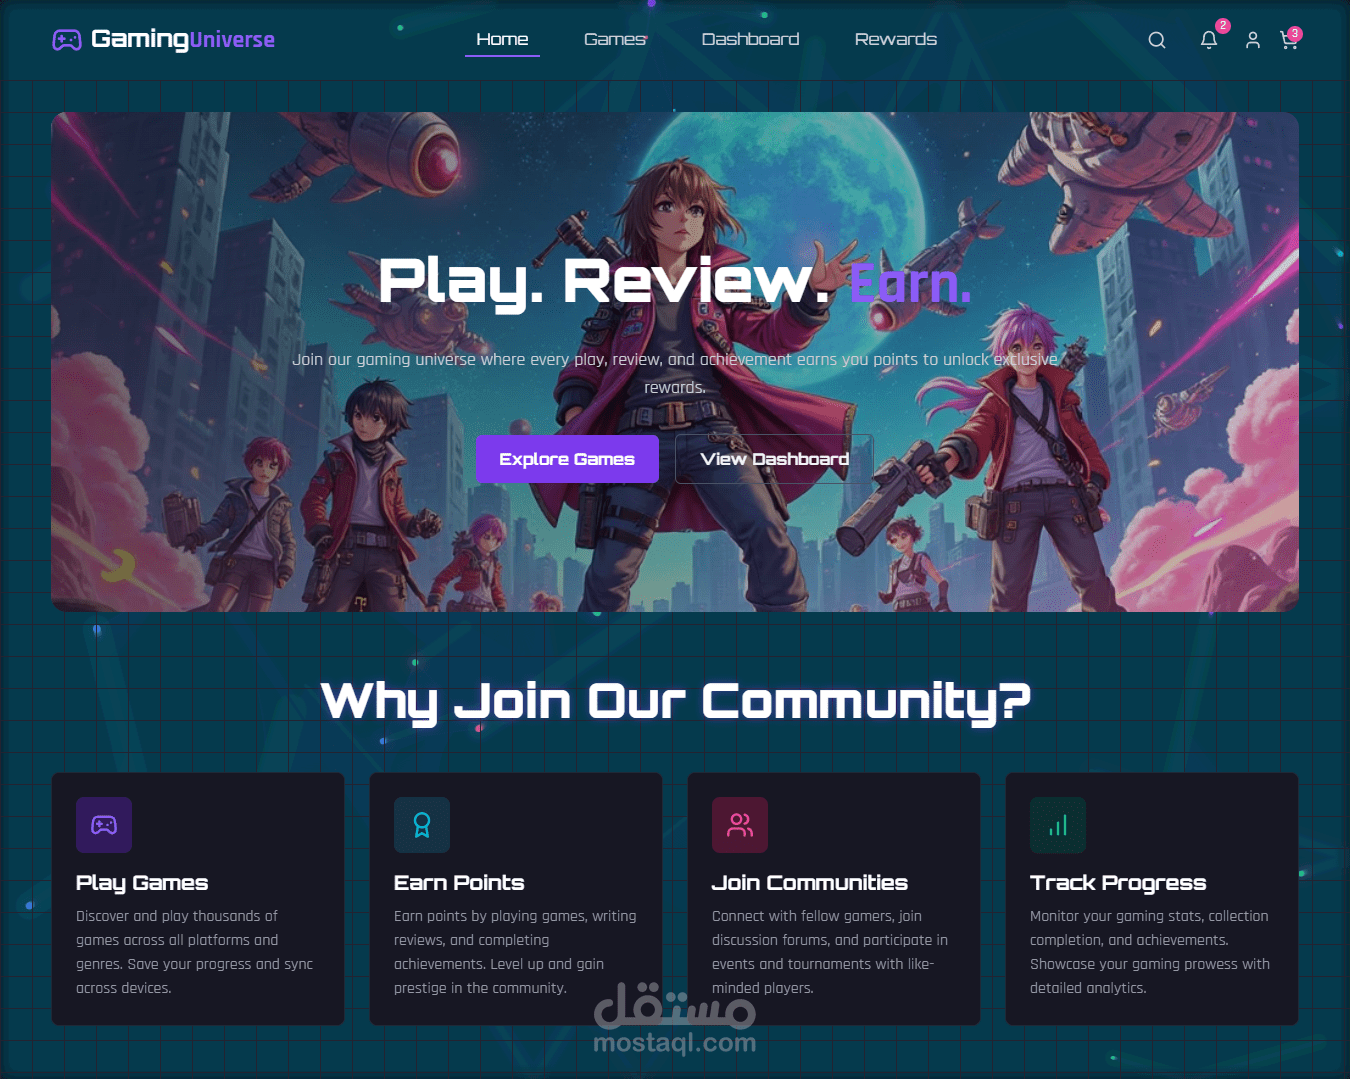Click the GamingUniverse gamepad logo
This screenshot has height=1079, width=1350.
pyautogui.click(x=67, y=40)
